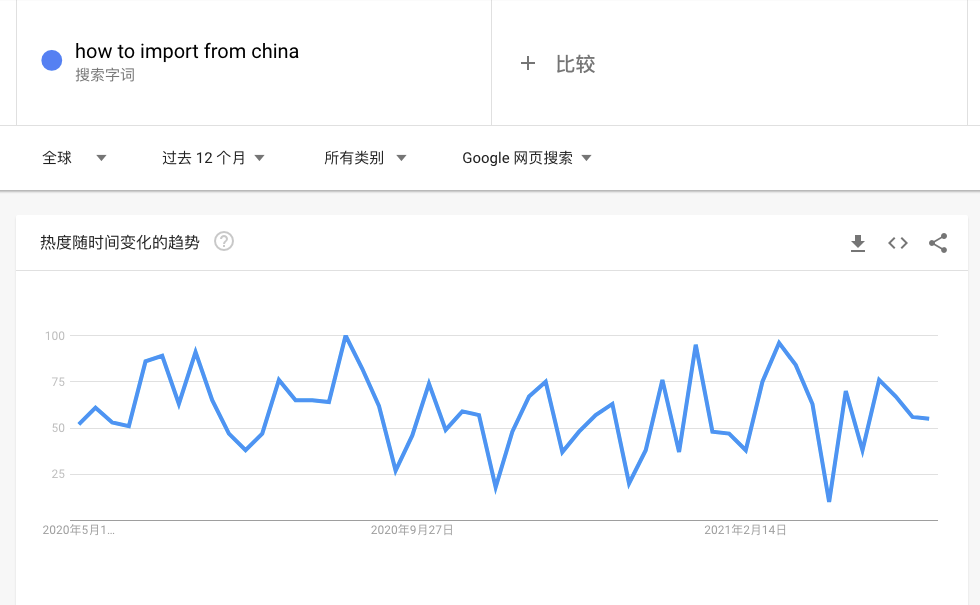
Task: Share the trends chart via share icon
Action: [937, 242]
